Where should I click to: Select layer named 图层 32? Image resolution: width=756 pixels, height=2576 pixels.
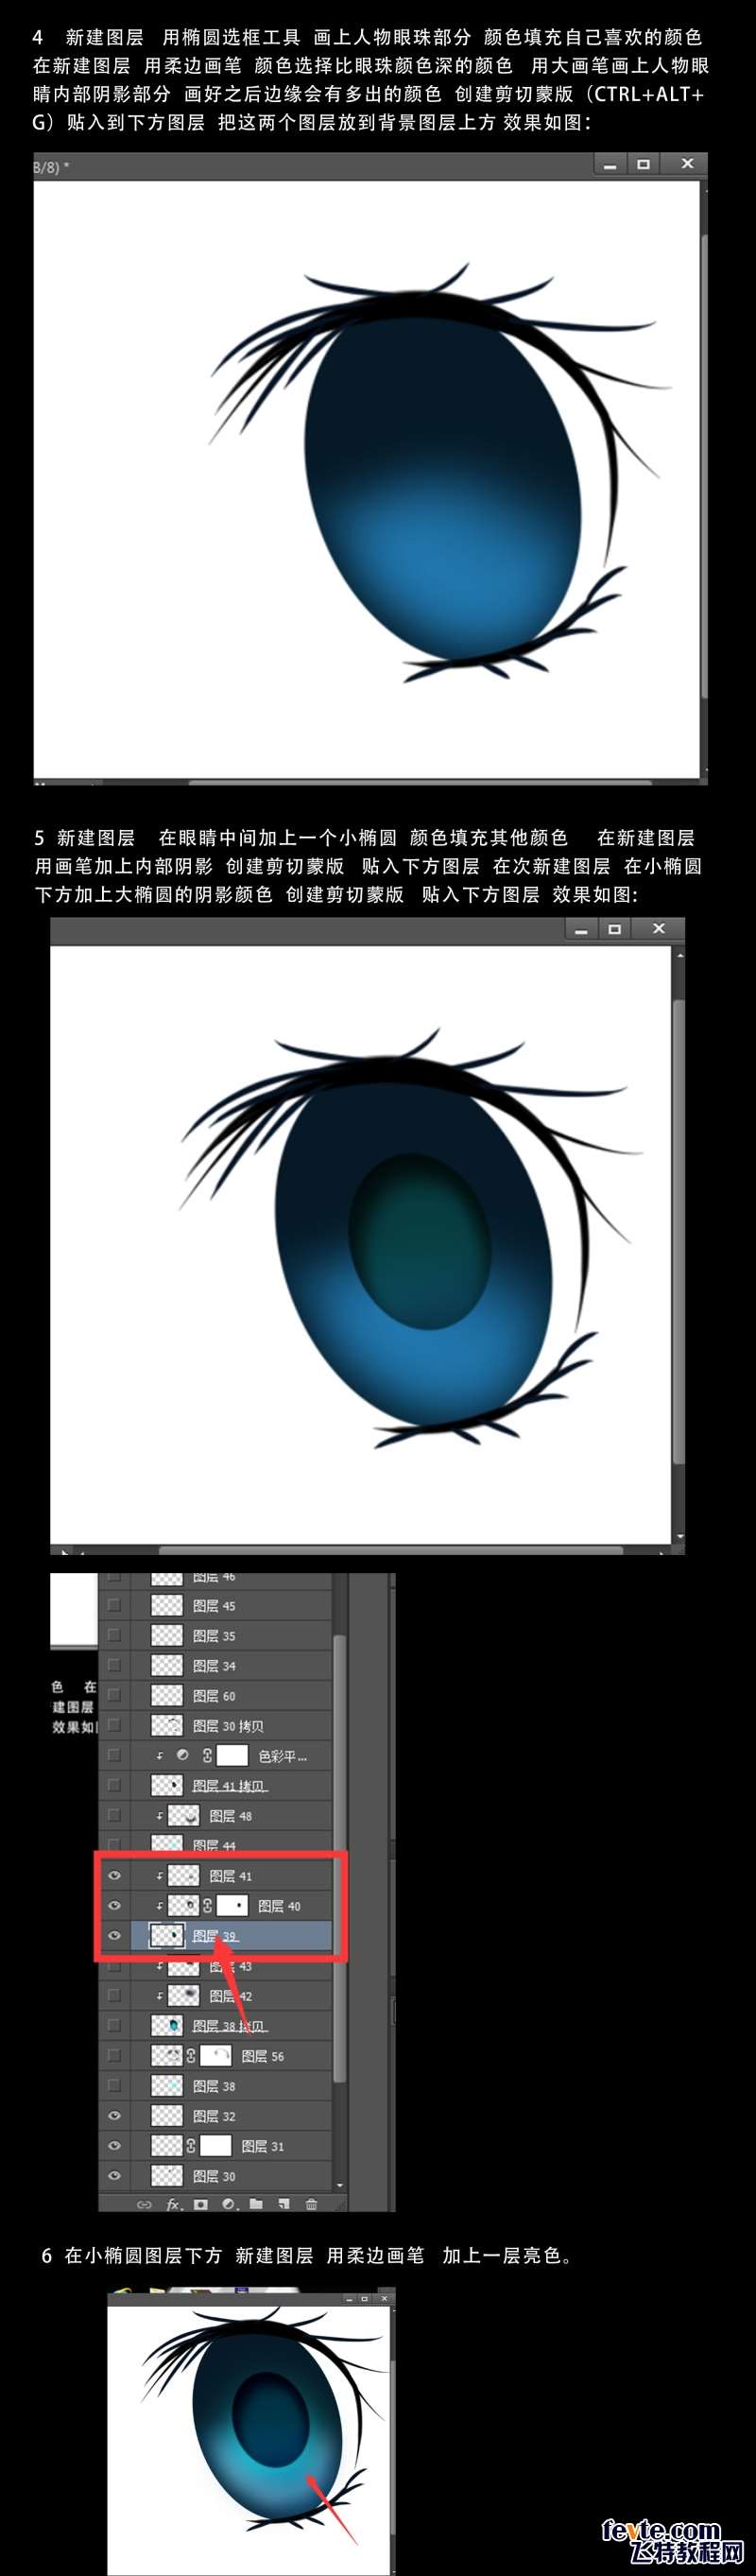click(214, 2116)
